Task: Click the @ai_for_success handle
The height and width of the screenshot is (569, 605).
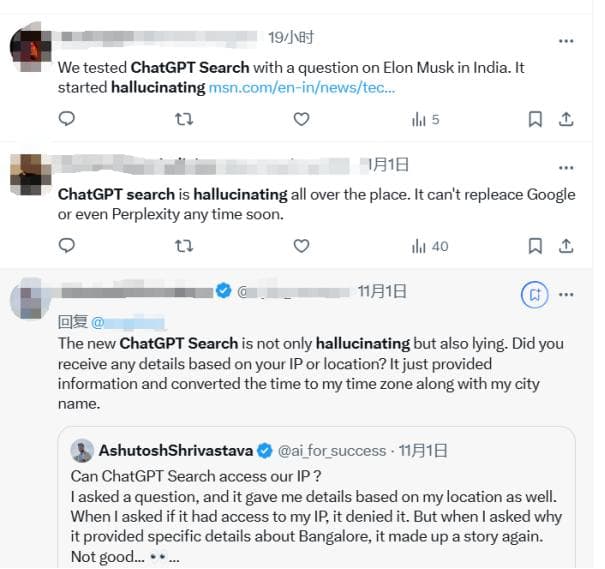Action: [332, 450]
